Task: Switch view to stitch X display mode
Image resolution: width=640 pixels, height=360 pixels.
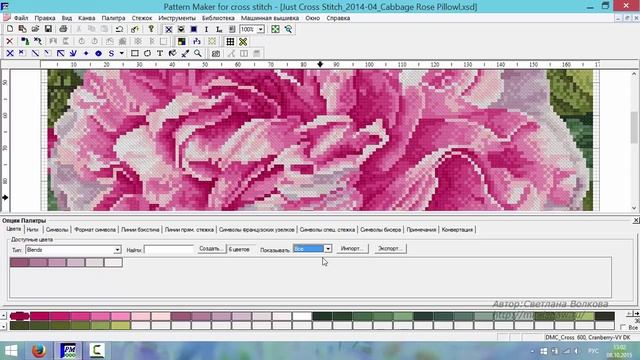Action: (x=168, y=29)
